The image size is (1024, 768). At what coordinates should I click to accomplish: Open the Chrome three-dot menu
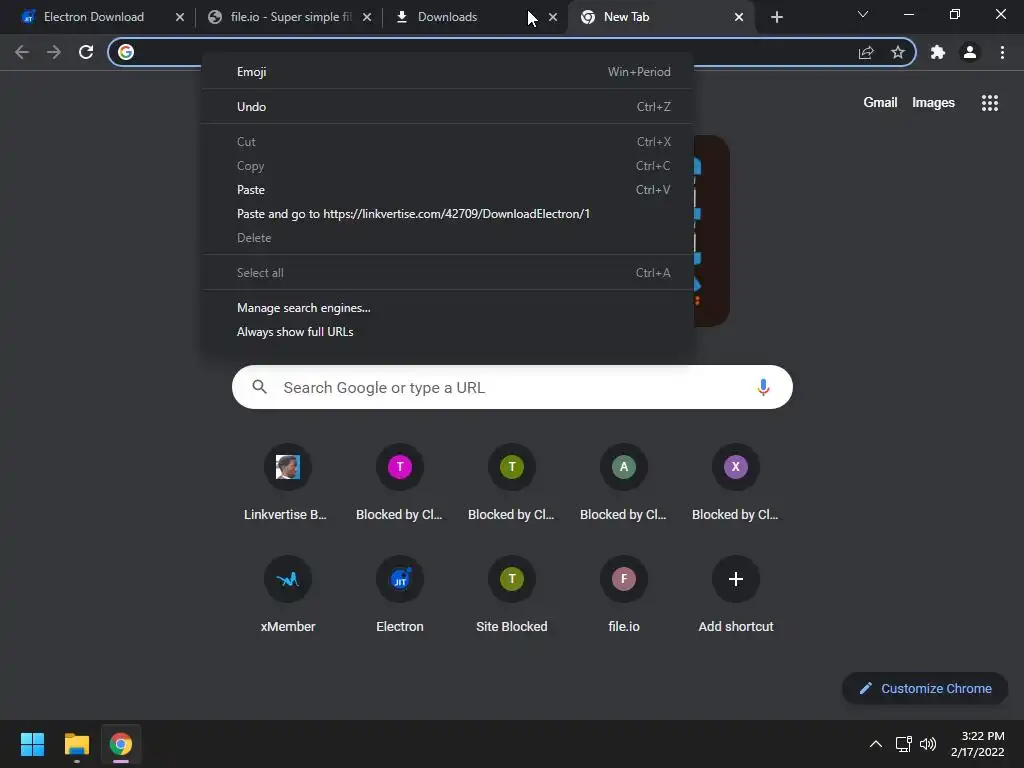pyautogui.click(x=1002, y=52)
